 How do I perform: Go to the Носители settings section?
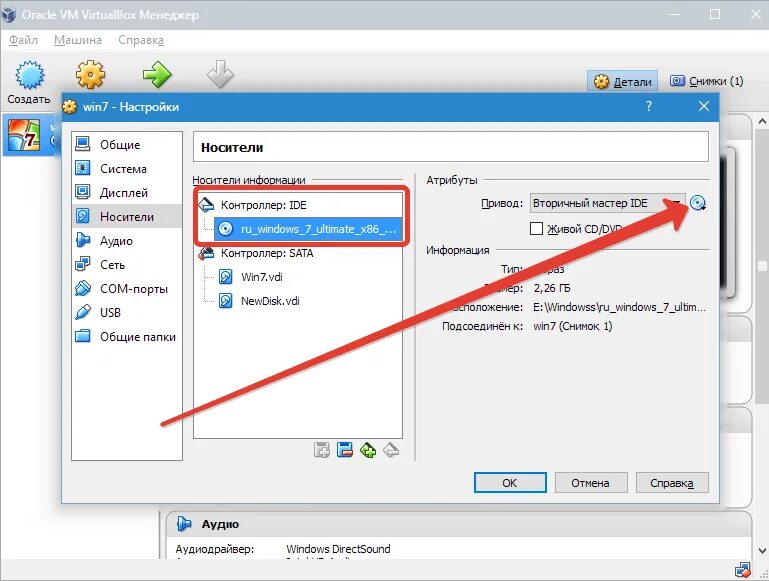click(x=127, y=217)
